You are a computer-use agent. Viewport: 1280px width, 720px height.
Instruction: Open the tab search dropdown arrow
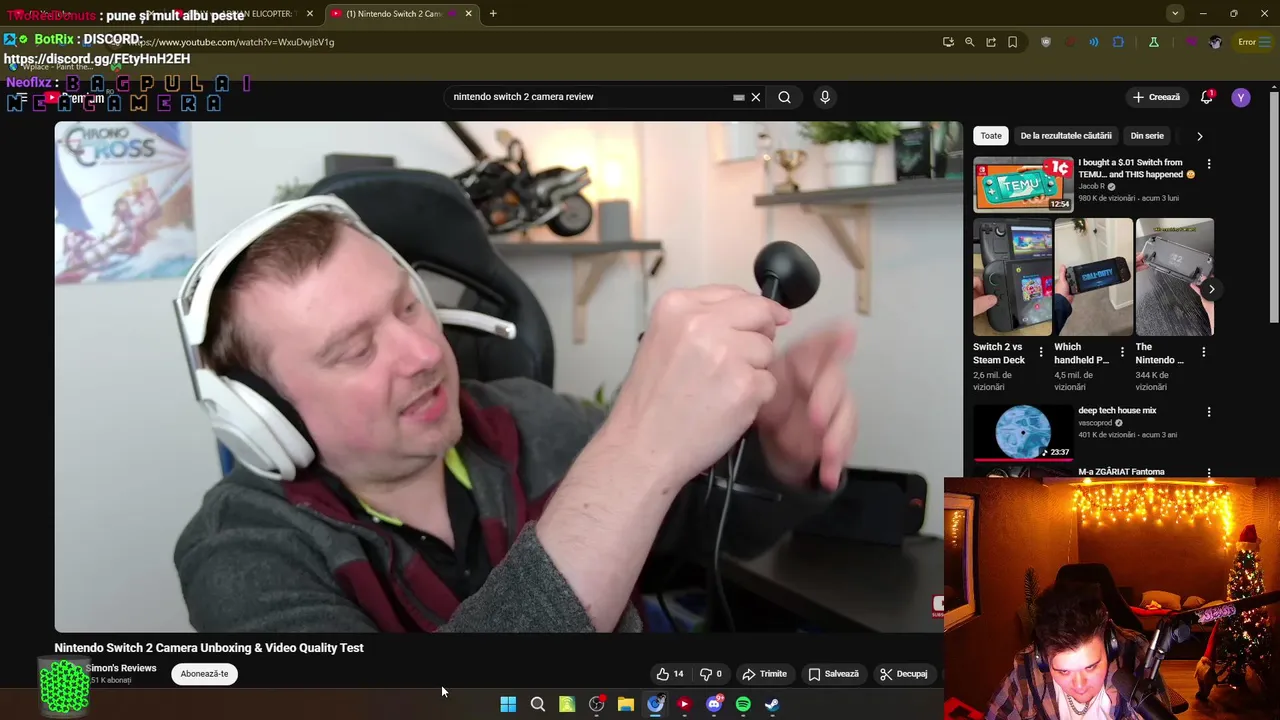1175,14
